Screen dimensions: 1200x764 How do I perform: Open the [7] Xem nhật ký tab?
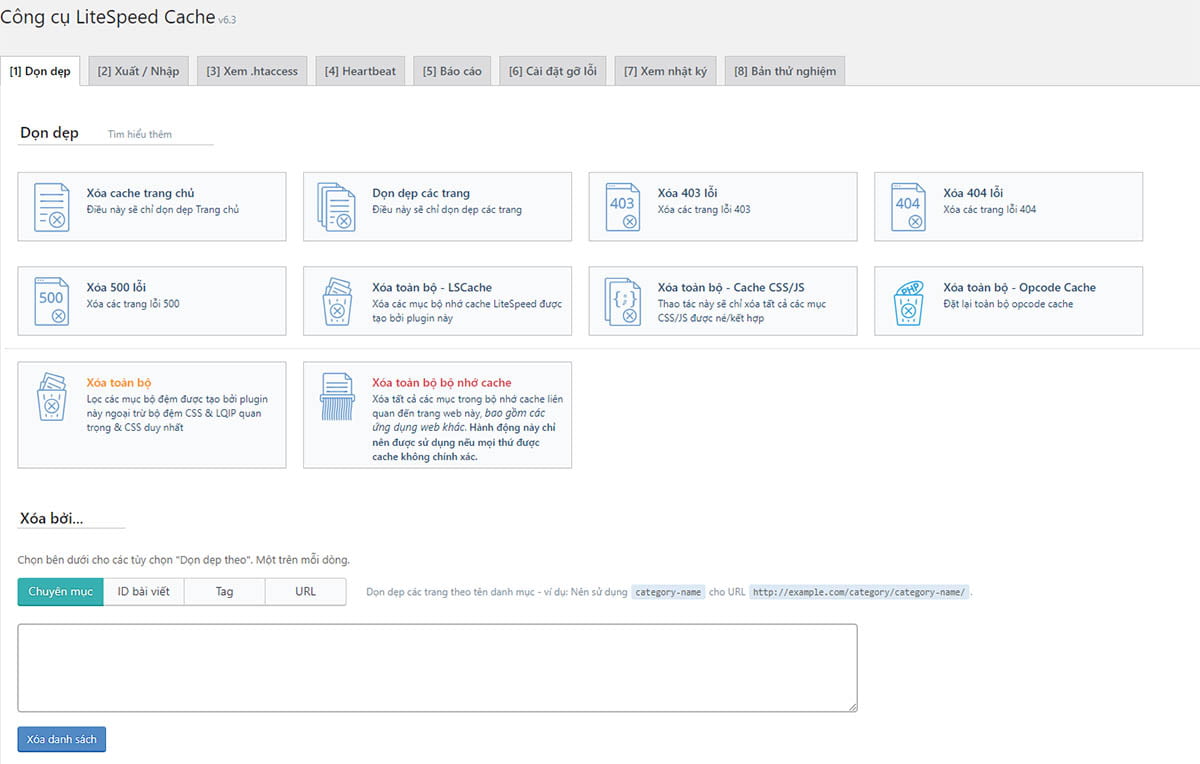click(x=665, y=71)
